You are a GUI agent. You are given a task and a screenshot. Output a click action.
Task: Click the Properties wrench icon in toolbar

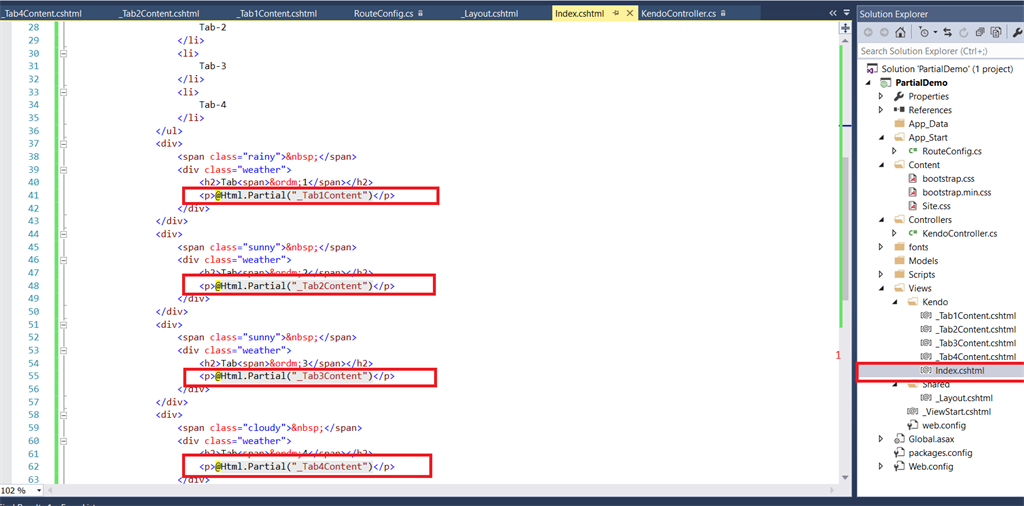[1017, 33]
